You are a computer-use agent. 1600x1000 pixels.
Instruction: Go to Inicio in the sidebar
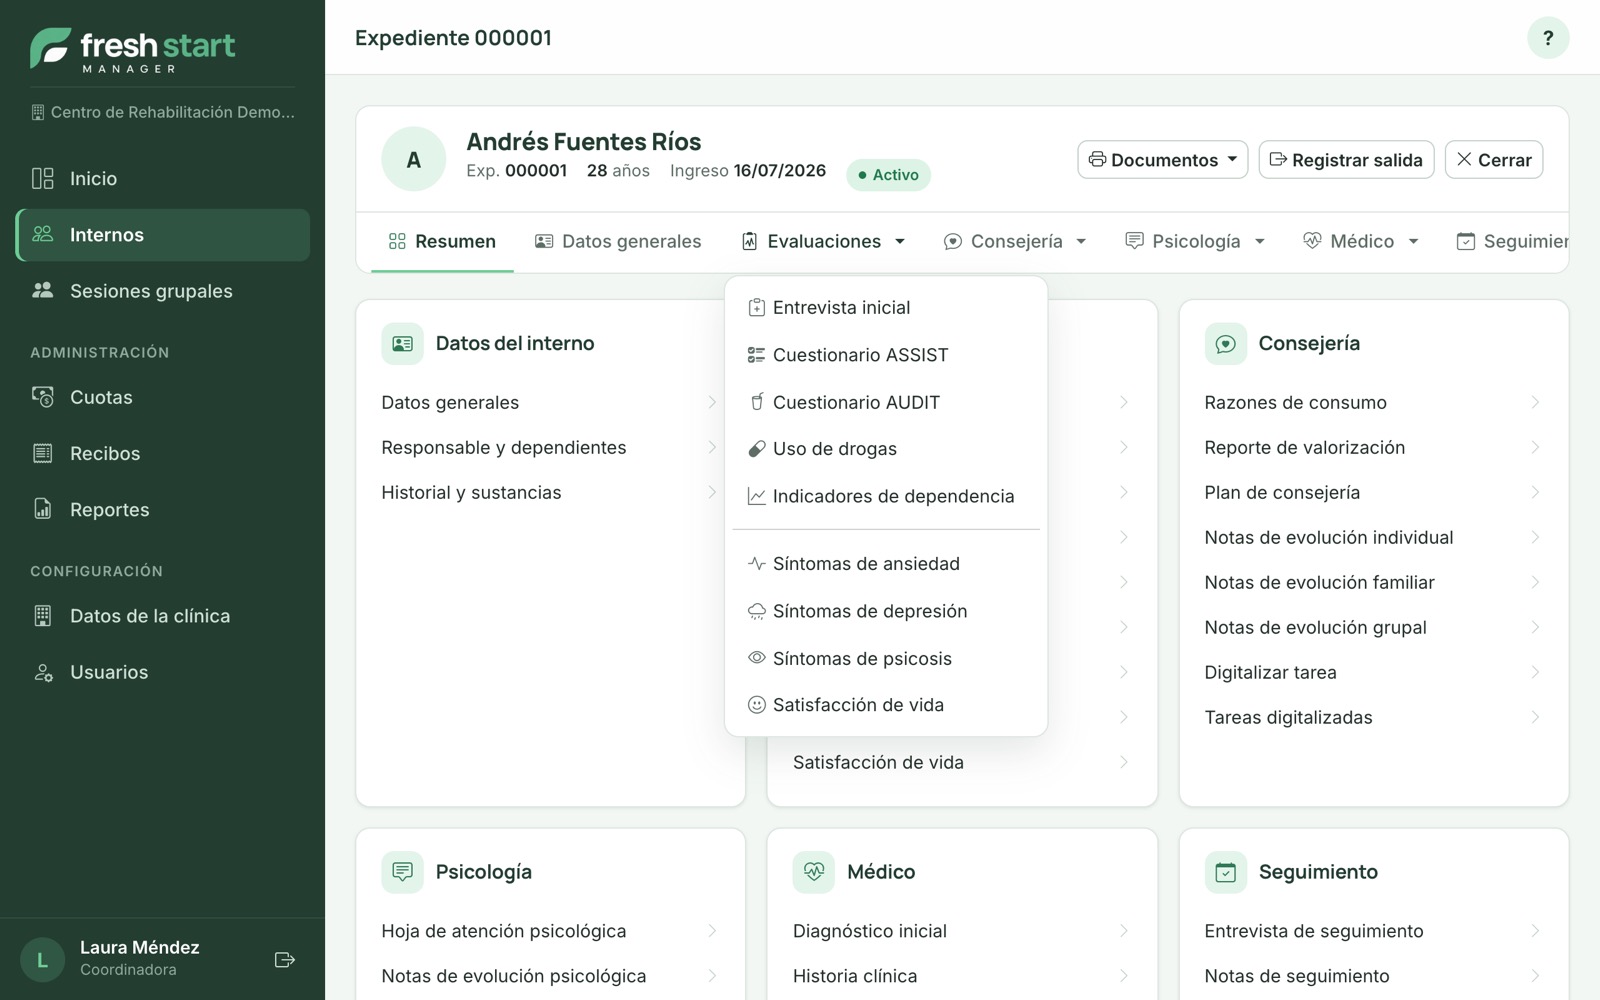162,179
